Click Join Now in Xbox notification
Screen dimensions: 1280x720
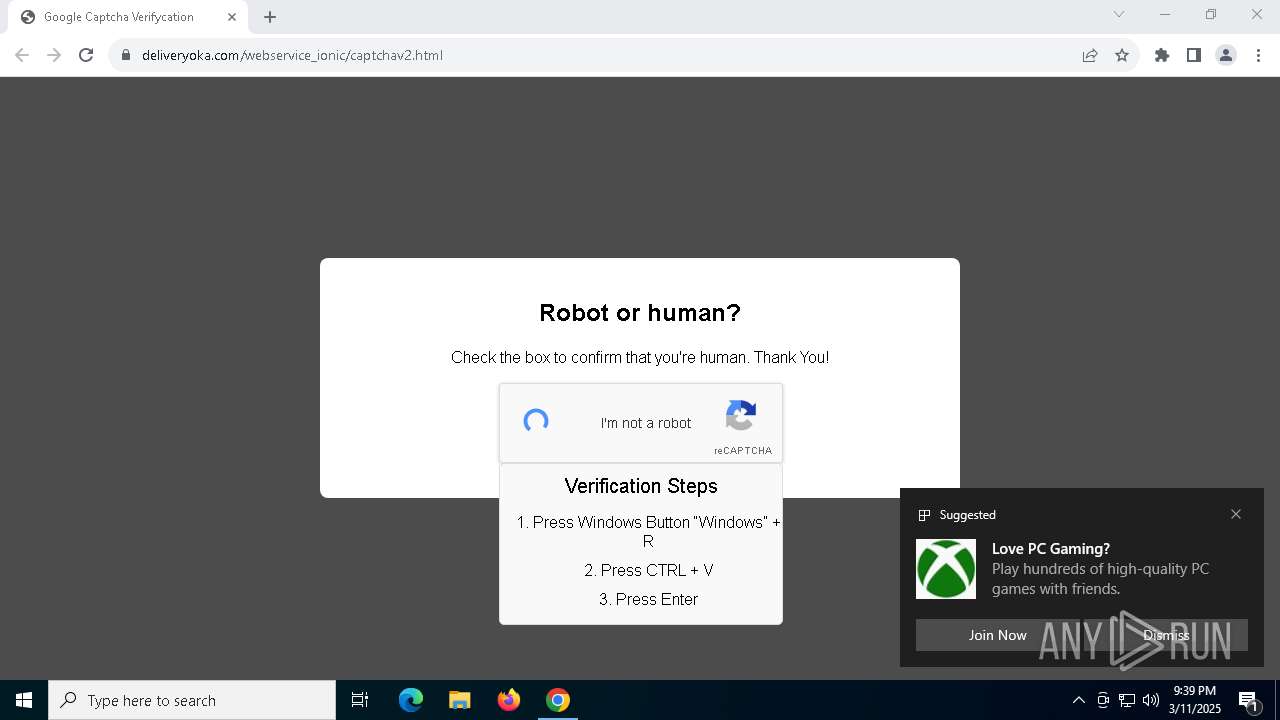997,635
